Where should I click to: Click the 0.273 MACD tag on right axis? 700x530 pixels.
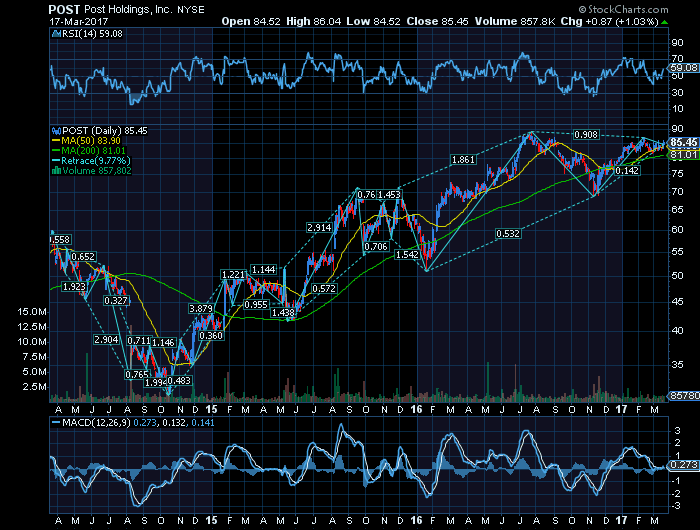[683, 465]
